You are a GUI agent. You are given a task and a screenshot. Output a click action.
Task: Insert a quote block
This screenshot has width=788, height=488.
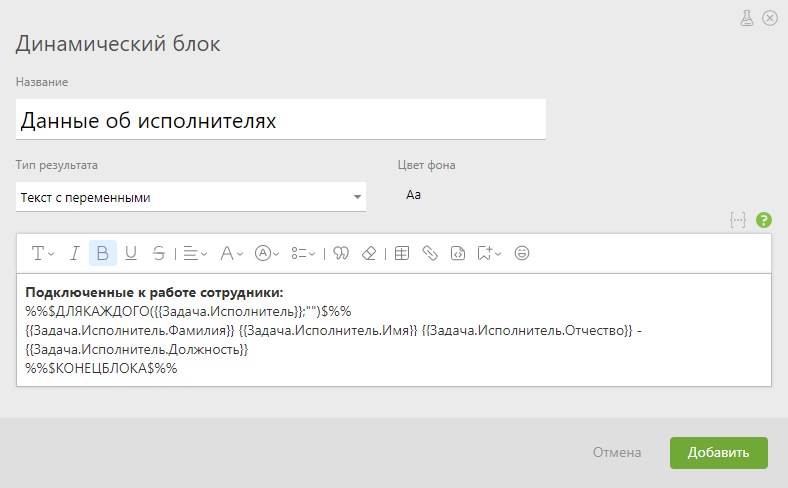(341, 253)
